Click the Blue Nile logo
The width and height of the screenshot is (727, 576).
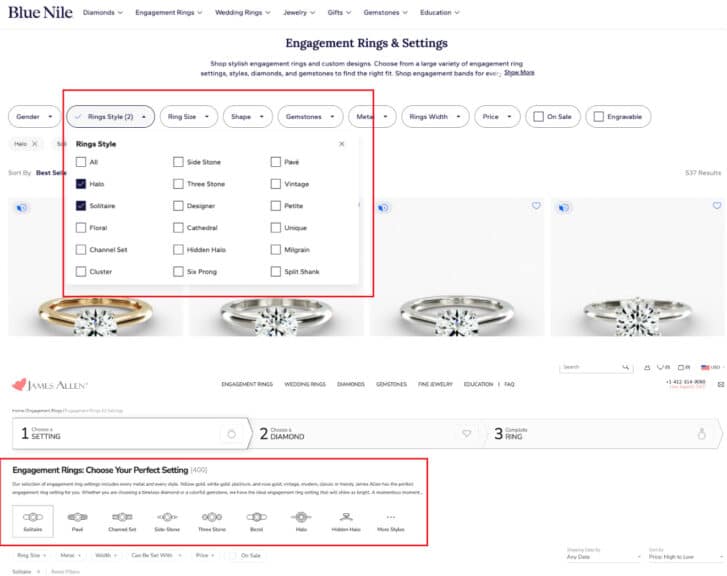pos(40,13)
